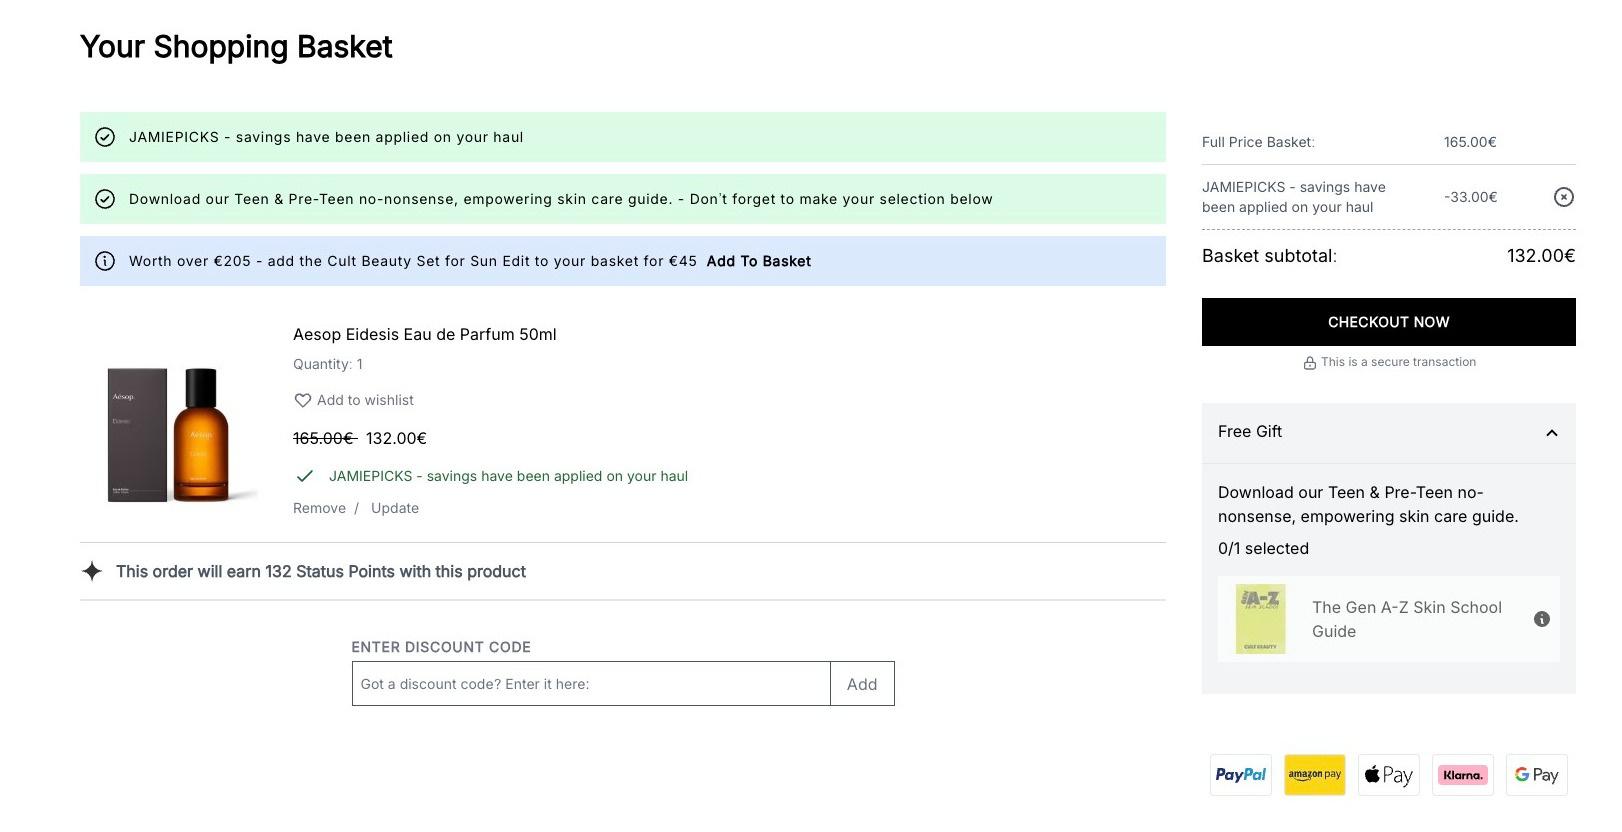Remove the JAMIEPICKS discount with the X icon
The width and height of the screenshot is (1622, 832).
click(1564, 197)
